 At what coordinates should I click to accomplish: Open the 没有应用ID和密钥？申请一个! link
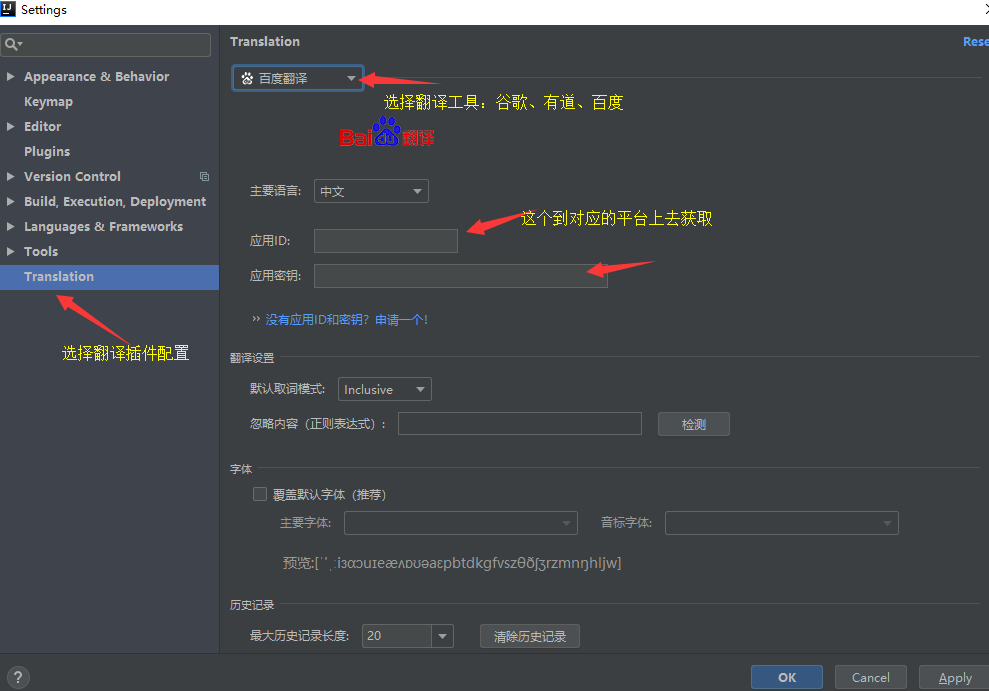click(x=346, y=320)
